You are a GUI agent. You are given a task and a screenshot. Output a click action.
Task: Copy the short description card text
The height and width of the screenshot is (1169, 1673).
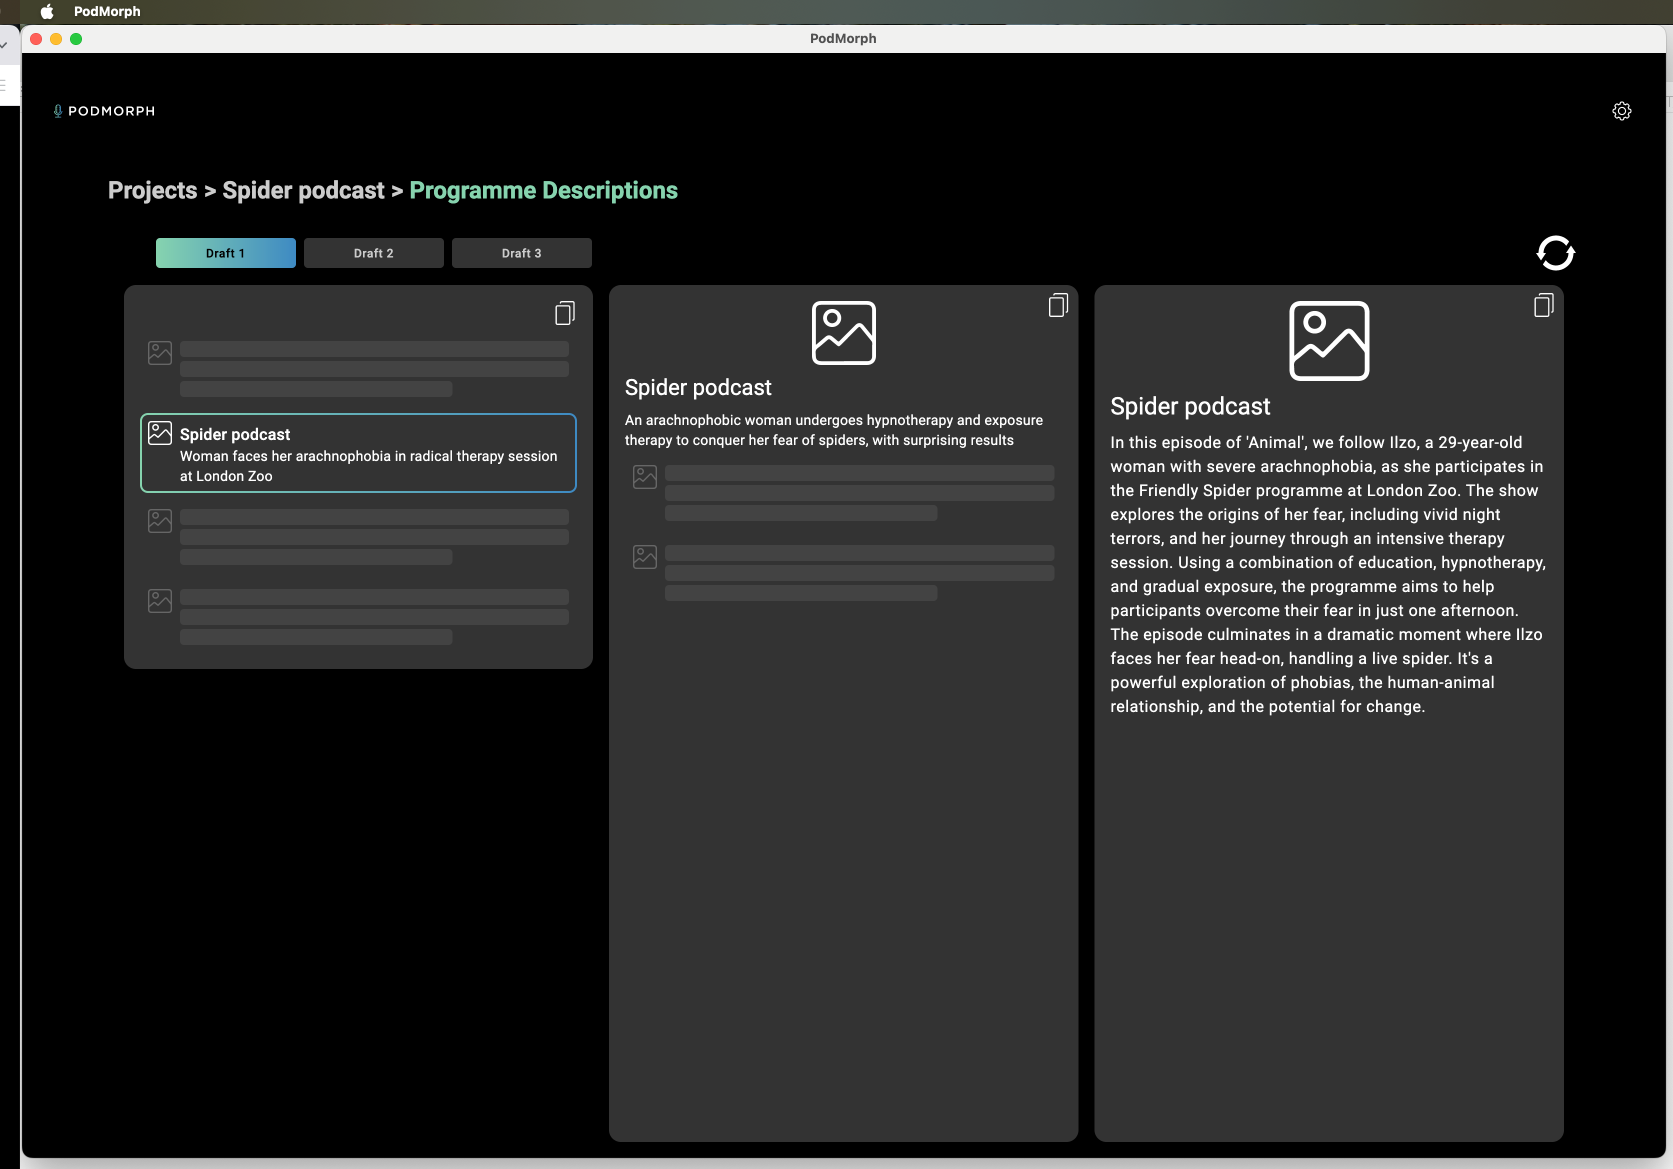pos(564,314)
